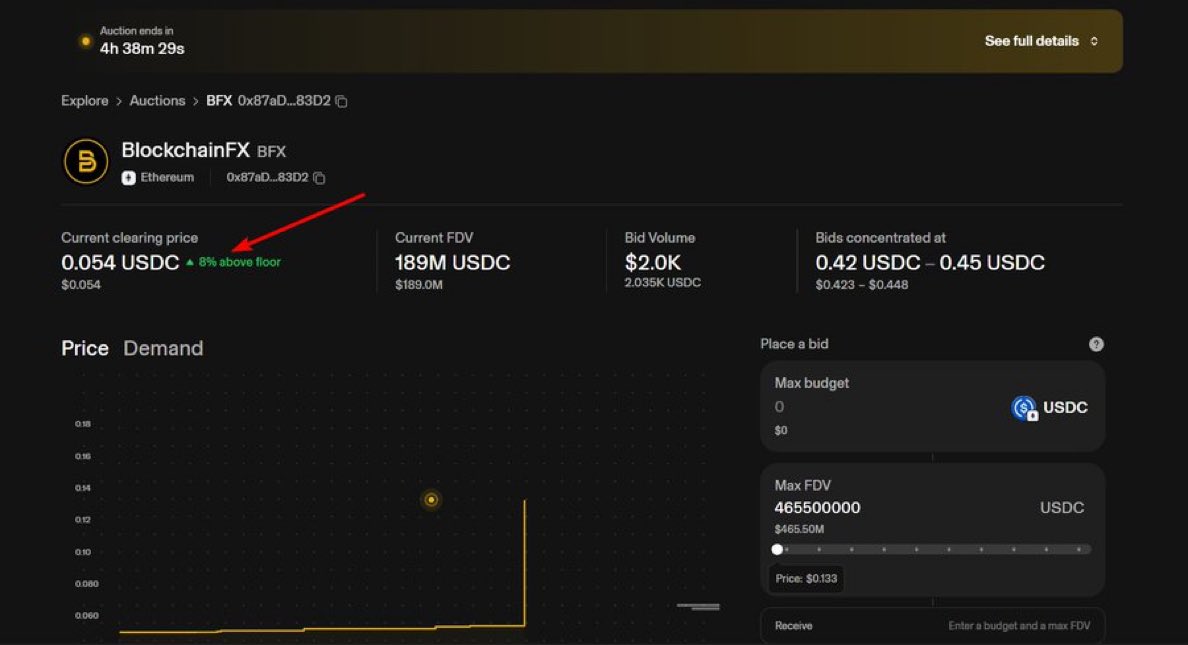Image resolution: width=1188 pixels, height=645 pixels.
Task: Copy address icon next to breadcrumb BFX
Action: (342, 102)
